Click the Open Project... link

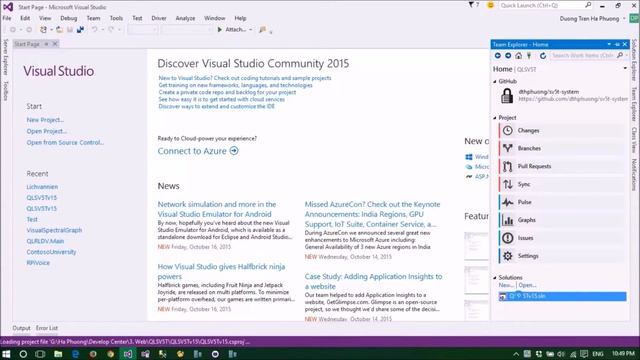tap(47, 131)
